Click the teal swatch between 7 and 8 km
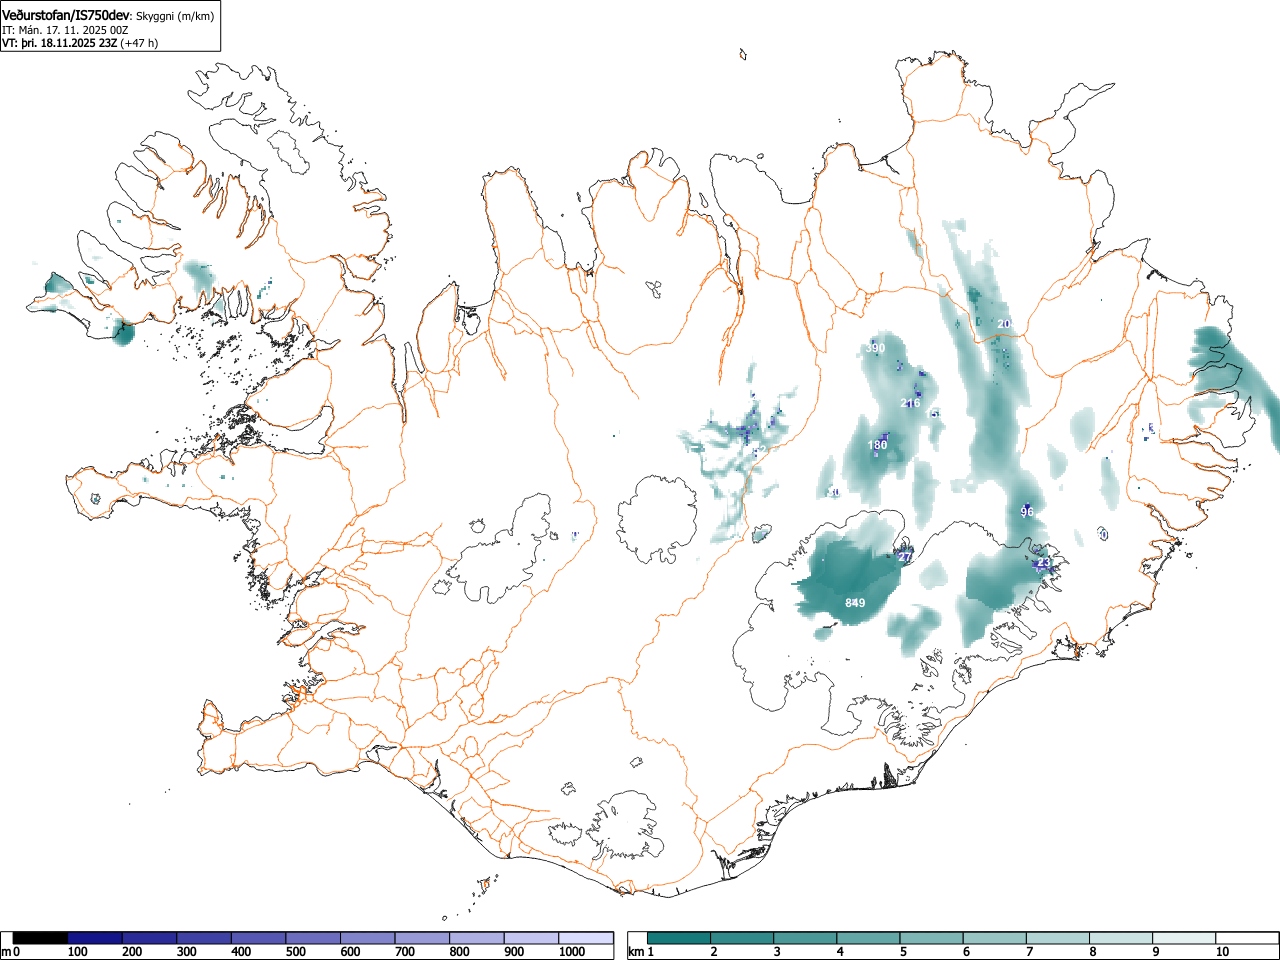The width and height of the screenshot is (1280, 960). [x=1057, y=938]
